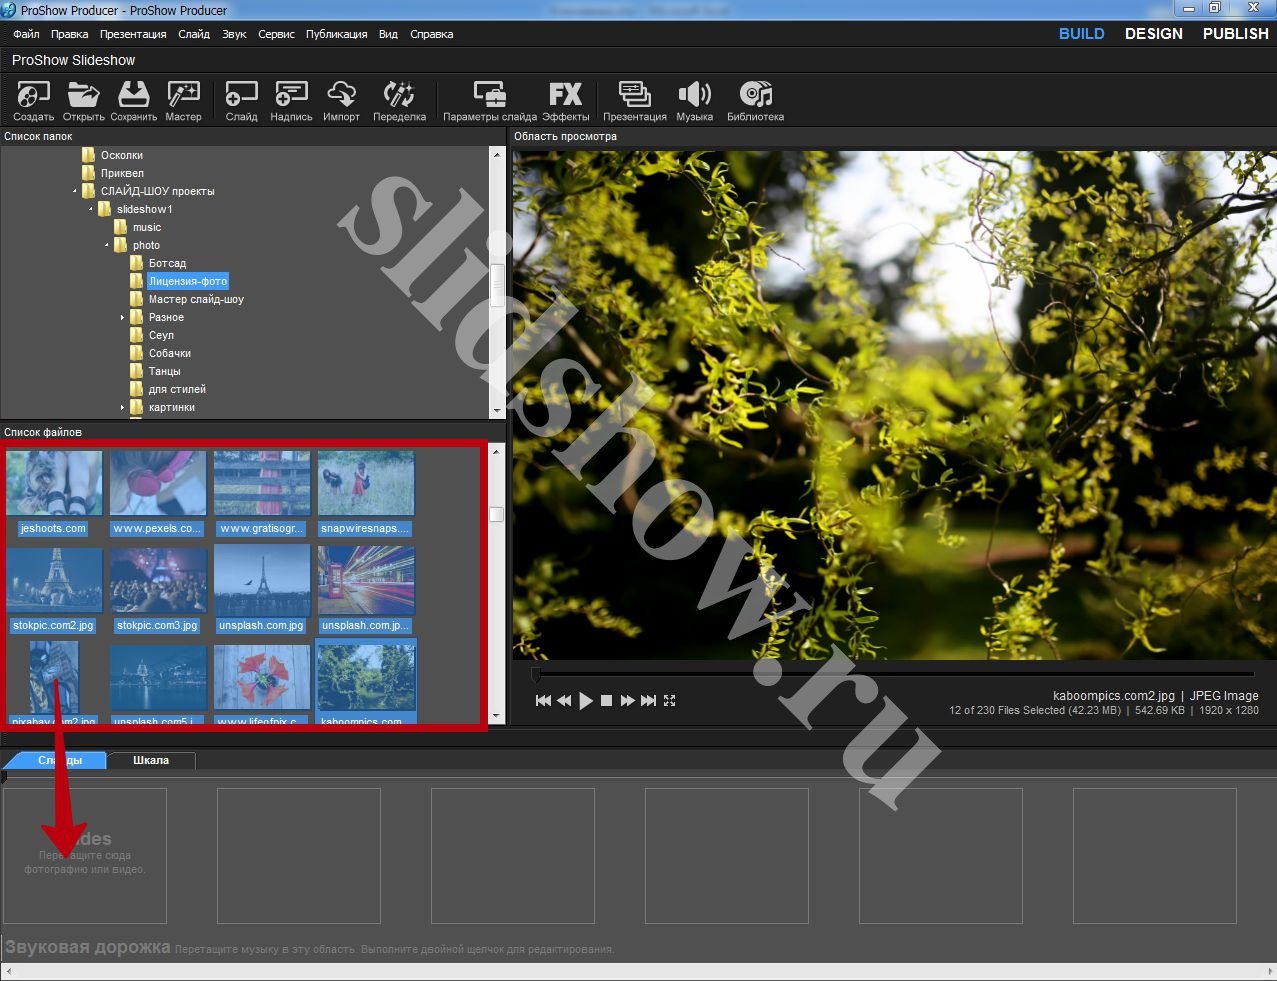Open the Музыка speaker icon

pyautogui.click(x=694, y=96)
